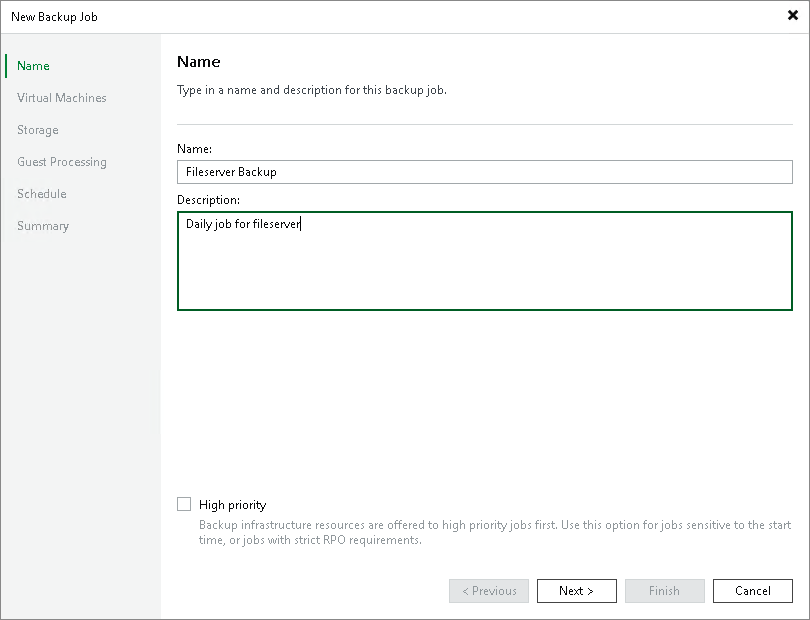
Task: Go to the Storage step
Action: (x=37, y=129)
